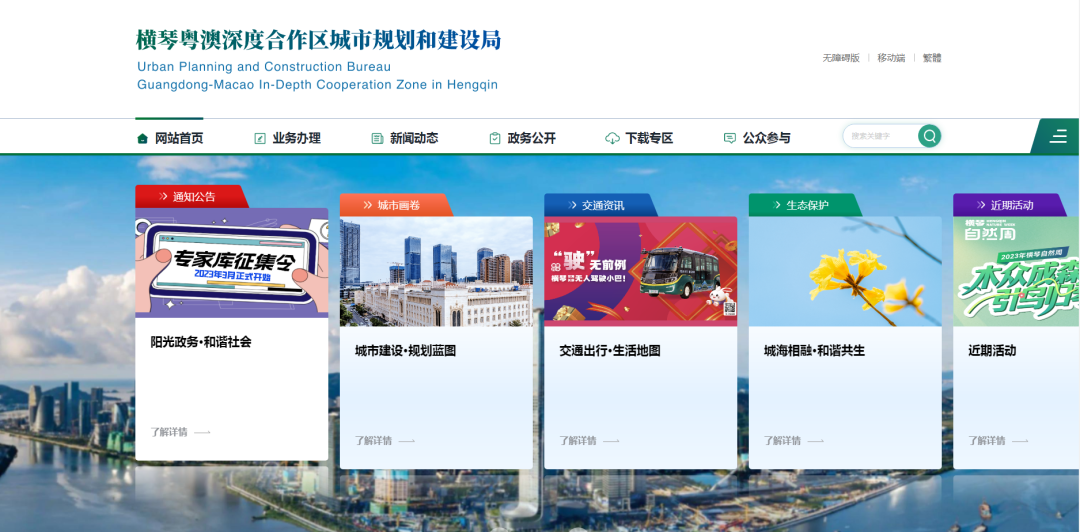Click the driverless bus banner thumbnail
The image size is (1080, 532).
pyautogui.click(x=640, y=270)
